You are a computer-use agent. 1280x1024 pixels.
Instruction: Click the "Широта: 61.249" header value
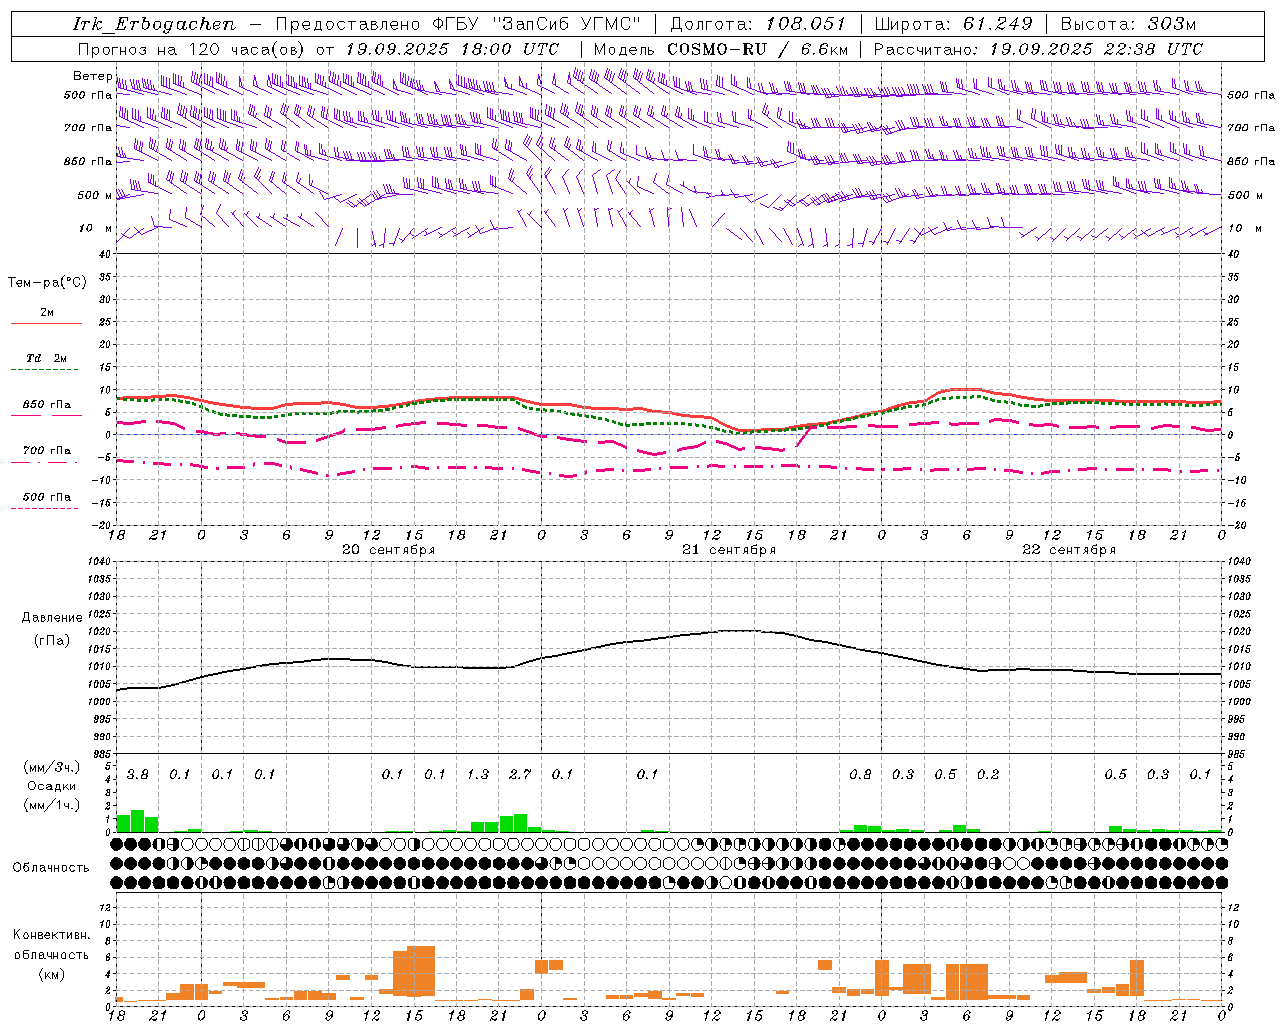(953, 24)
